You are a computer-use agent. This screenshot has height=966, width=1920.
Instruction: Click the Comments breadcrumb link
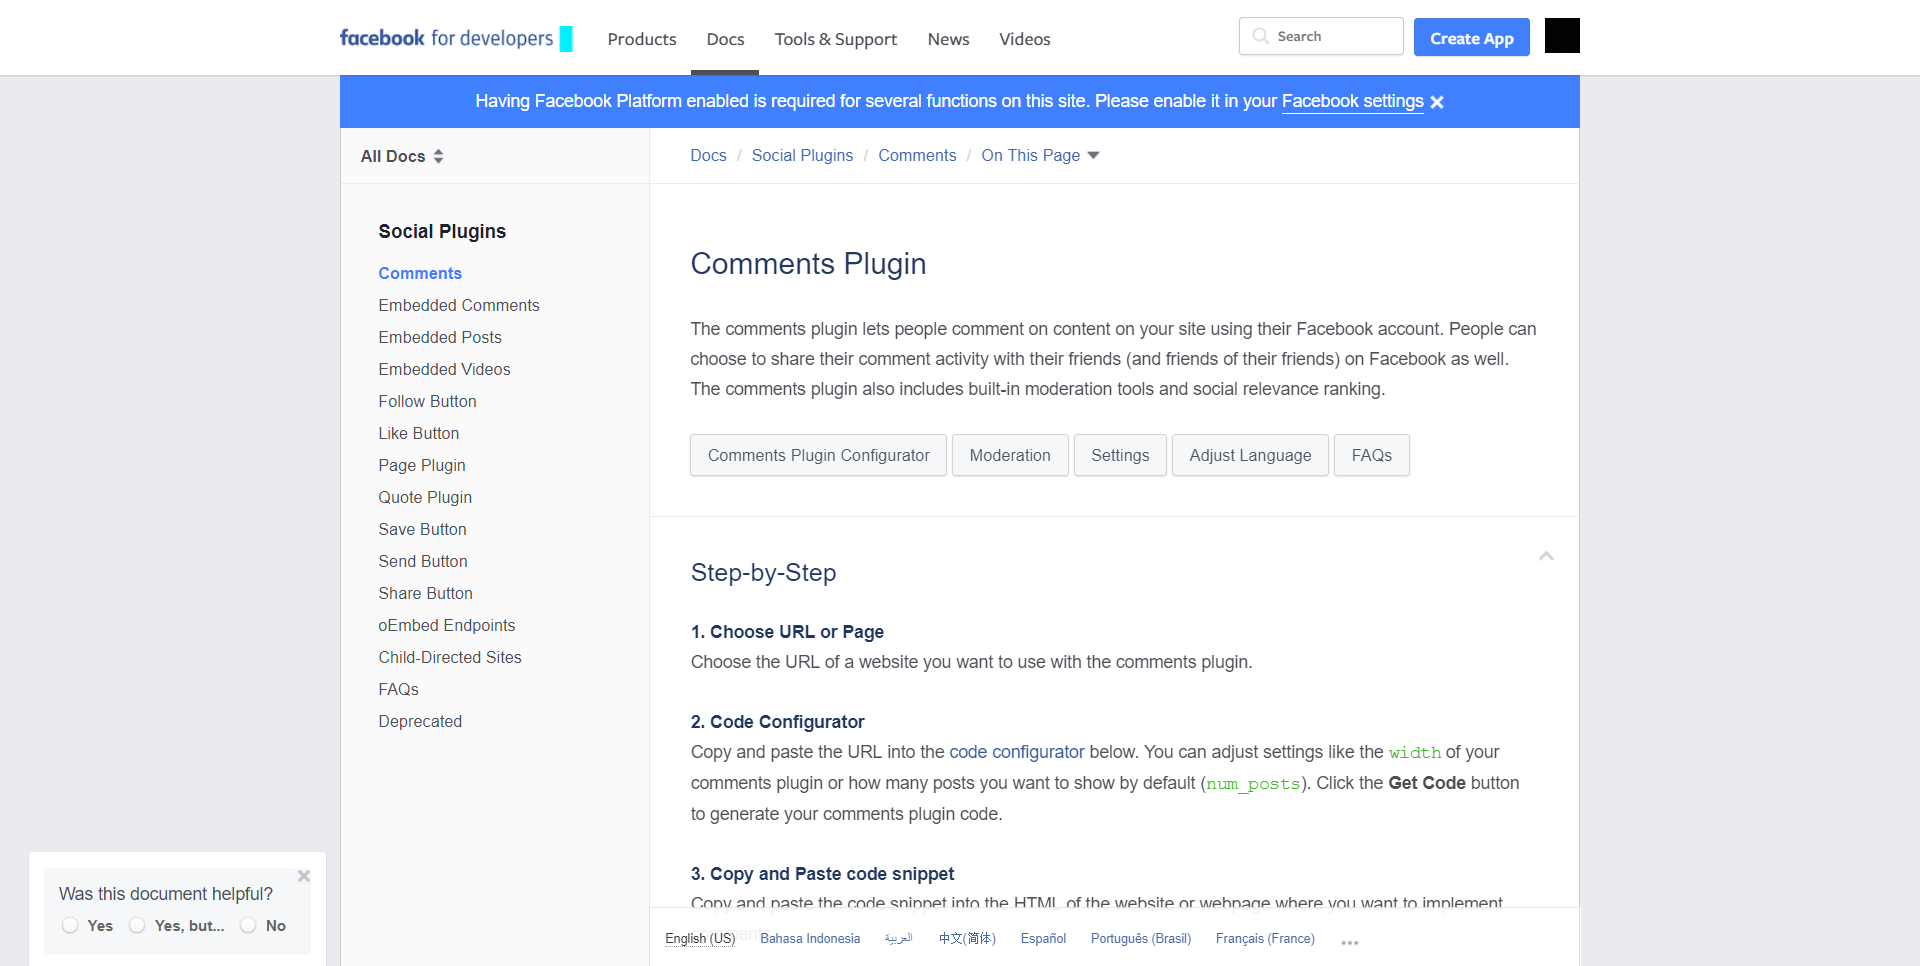pyautogui.click(x=917, y=155)
